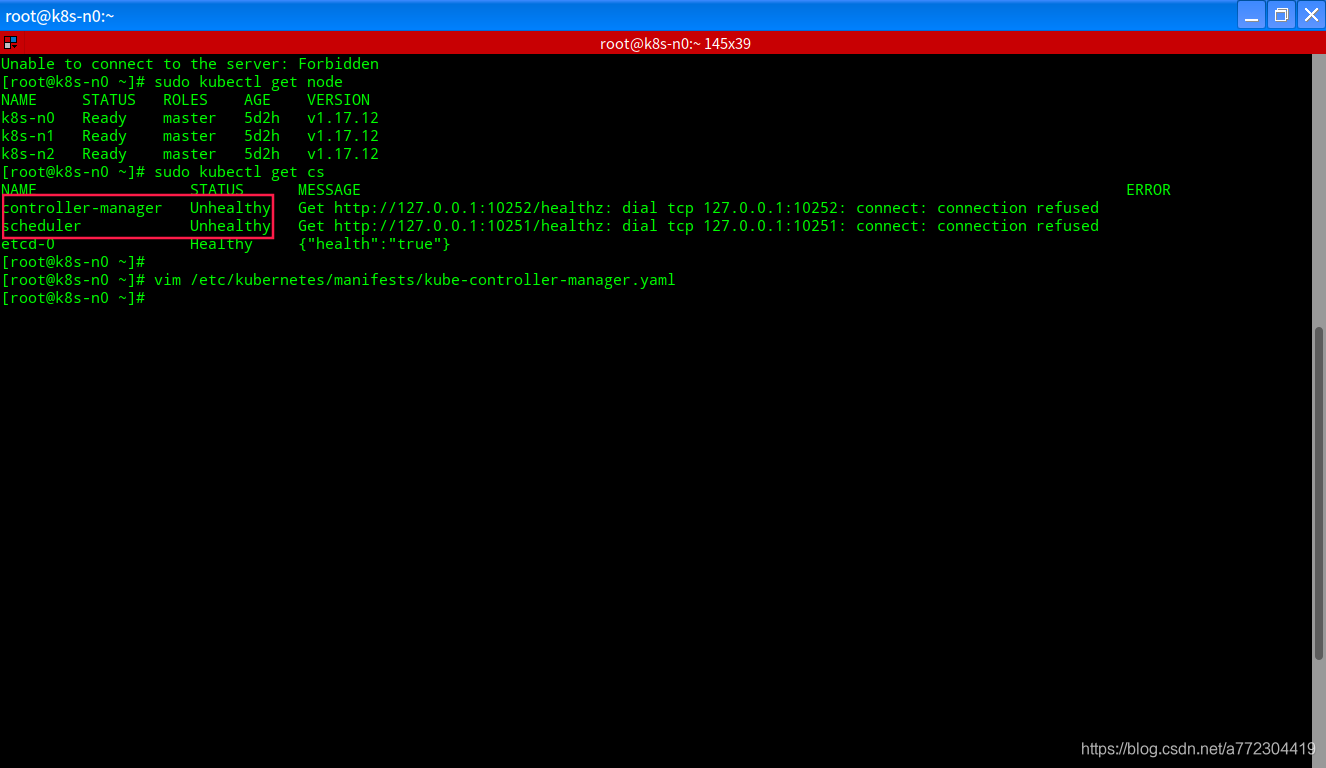This screenshot has height=768, width=1326.
Task: Click the 5d2h age of k8s-n2
Action: point(262,154)
